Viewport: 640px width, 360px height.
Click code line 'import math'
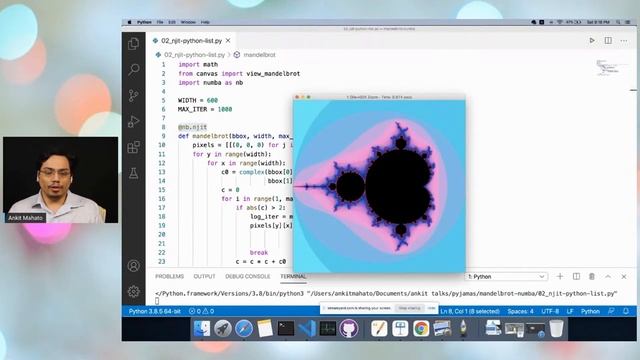tap(198, 64)
